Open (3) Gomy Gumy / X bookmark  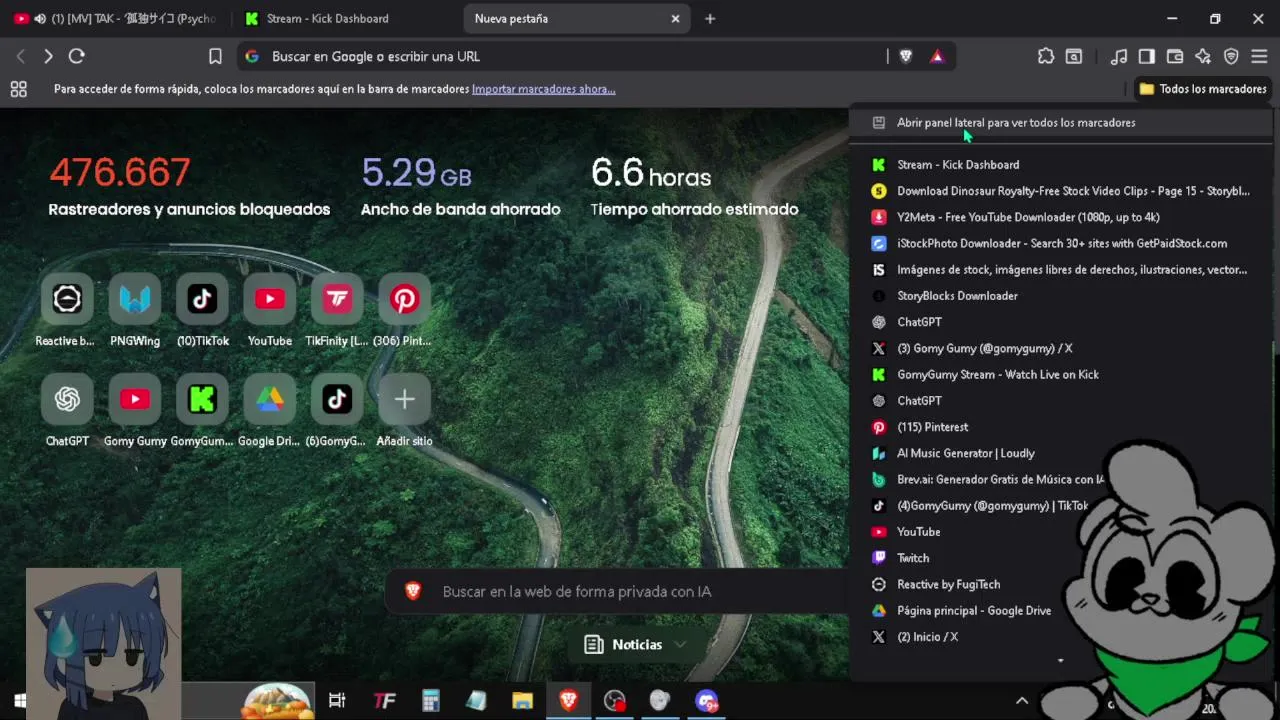coord(1060,348)
